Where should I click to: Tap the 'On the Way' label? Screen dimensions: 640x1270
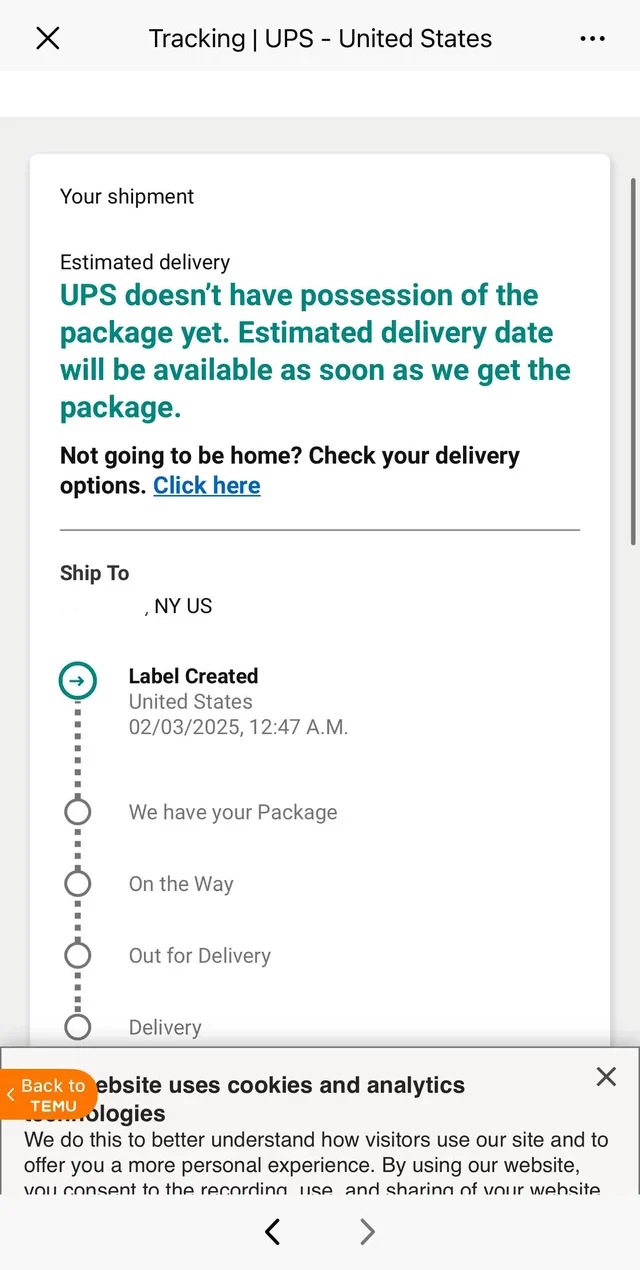181,884
